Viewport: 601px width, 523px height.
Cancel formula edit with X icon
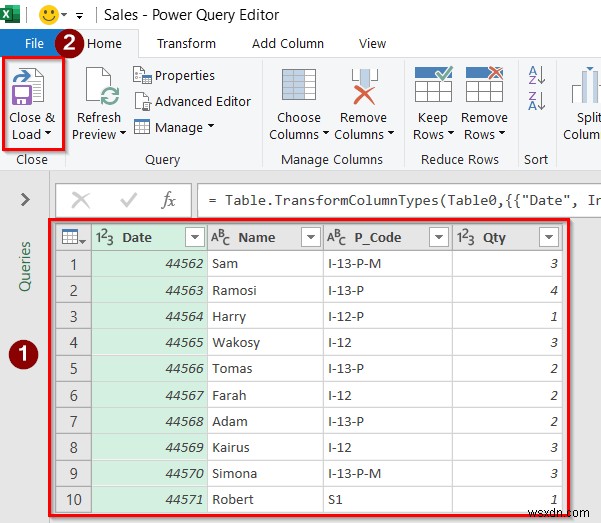81,200
